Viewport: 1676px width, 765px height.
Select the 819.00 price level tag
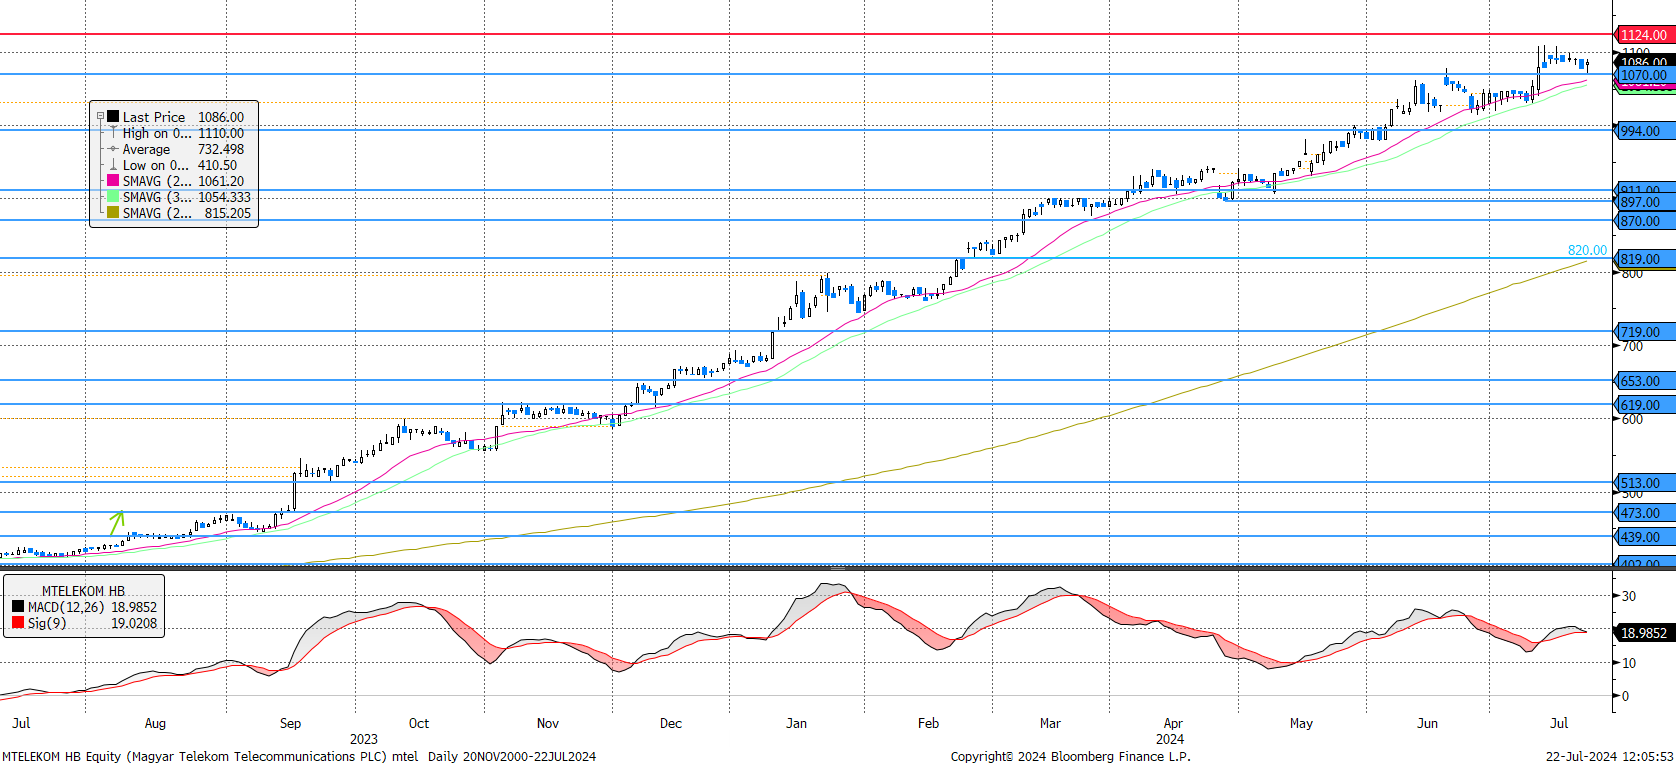tap(1644, 259)
